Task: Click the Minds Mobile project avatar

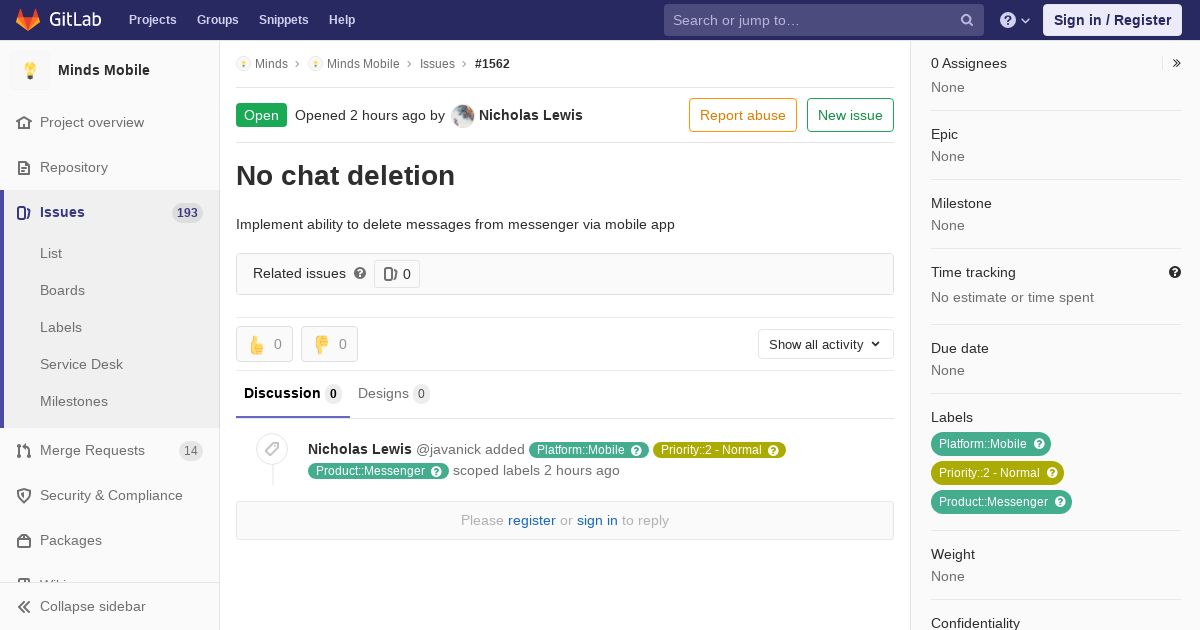Action: coord(30,70)
